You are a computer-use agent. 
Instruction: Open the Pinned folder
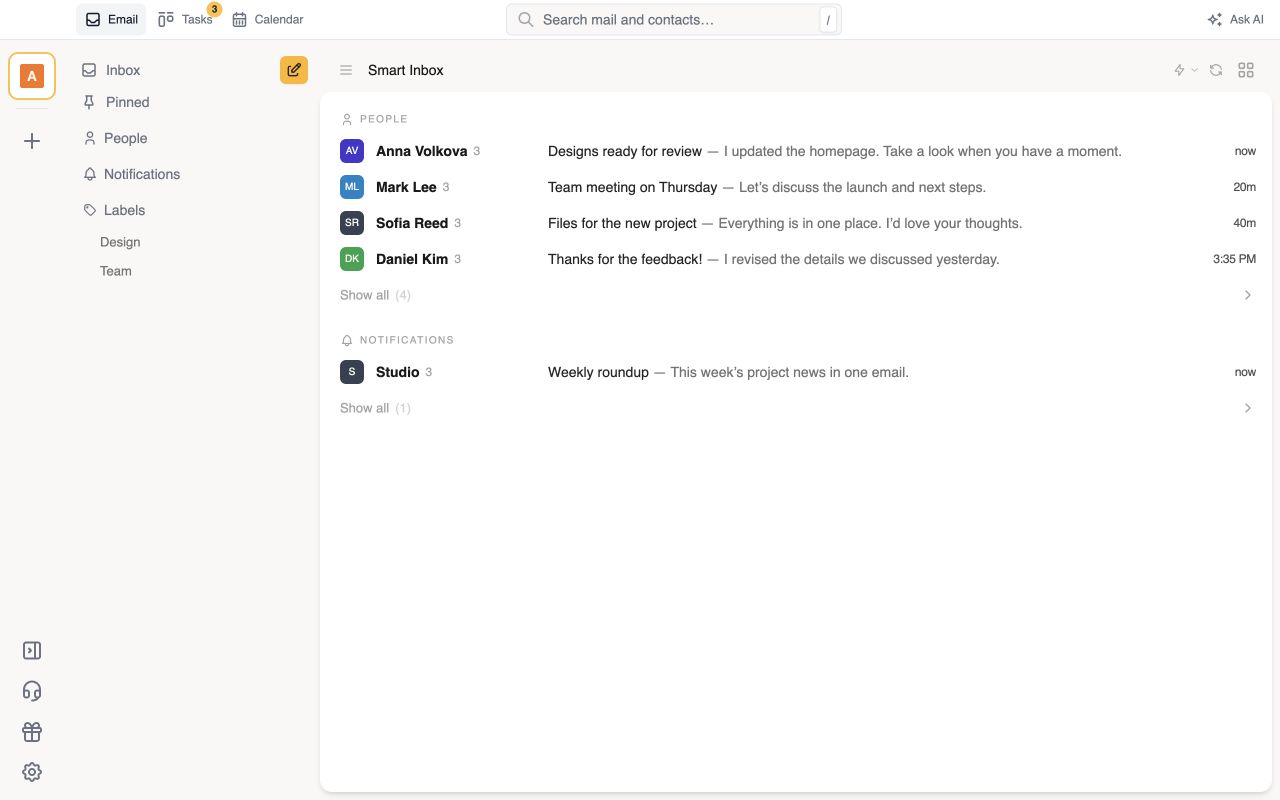116,102
